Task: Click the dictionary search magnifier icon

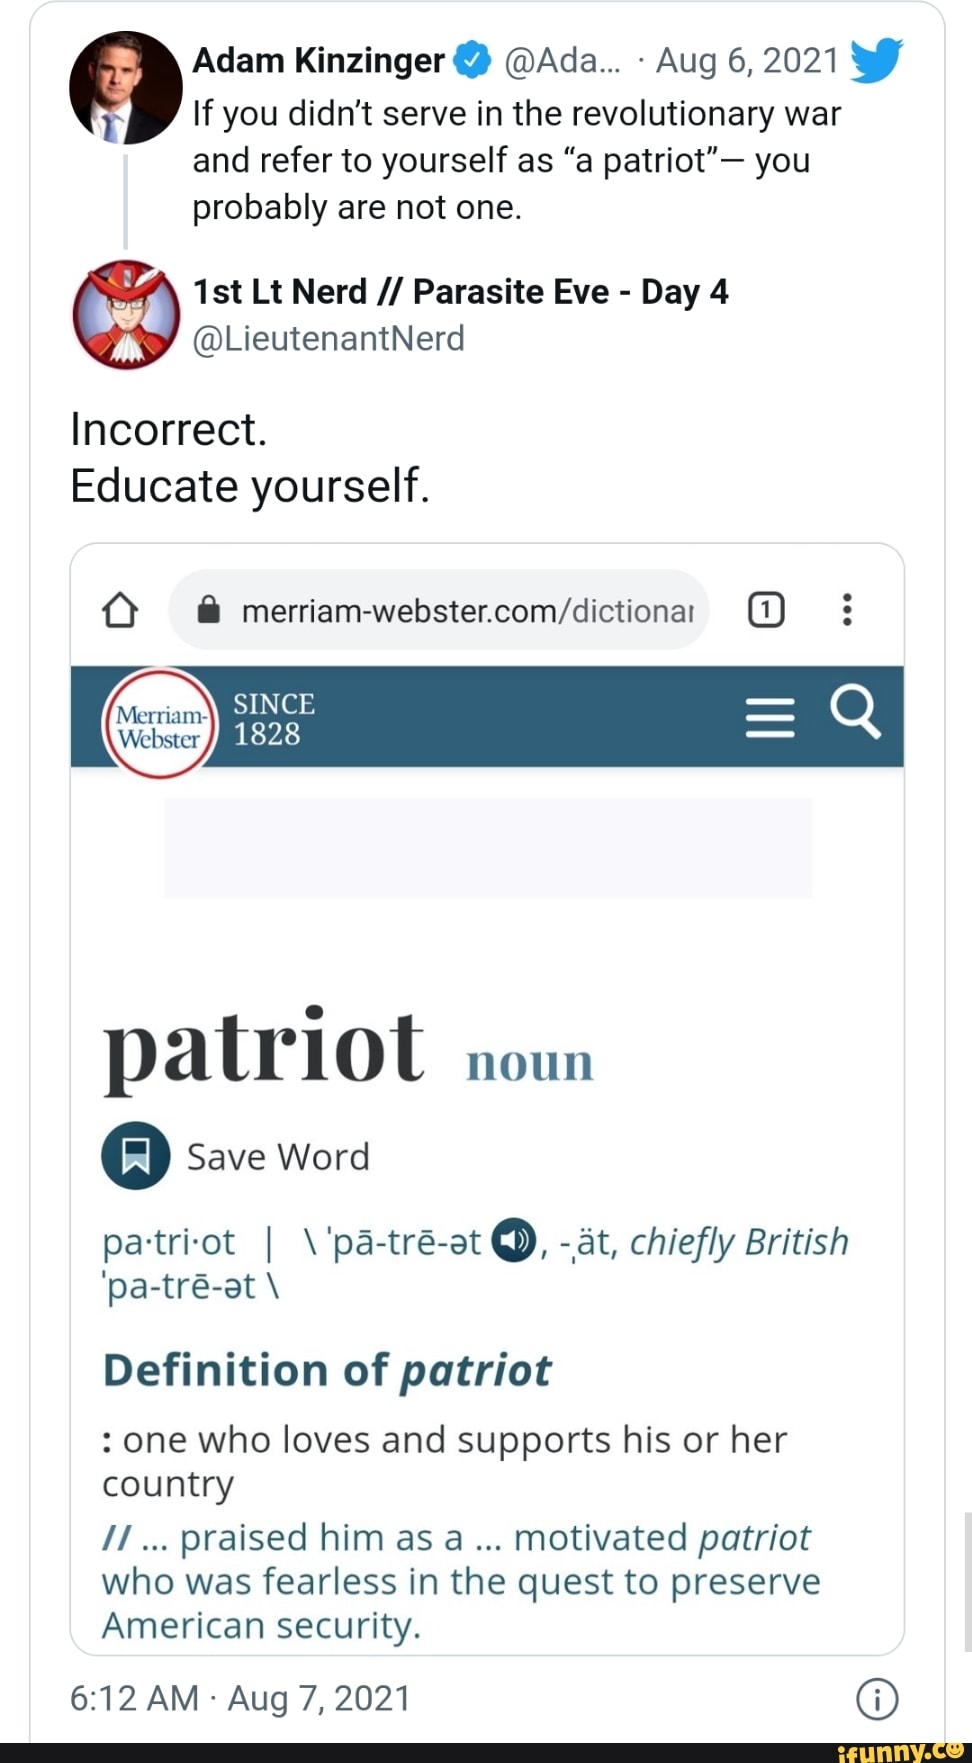Action: click(x=855, y=712)
